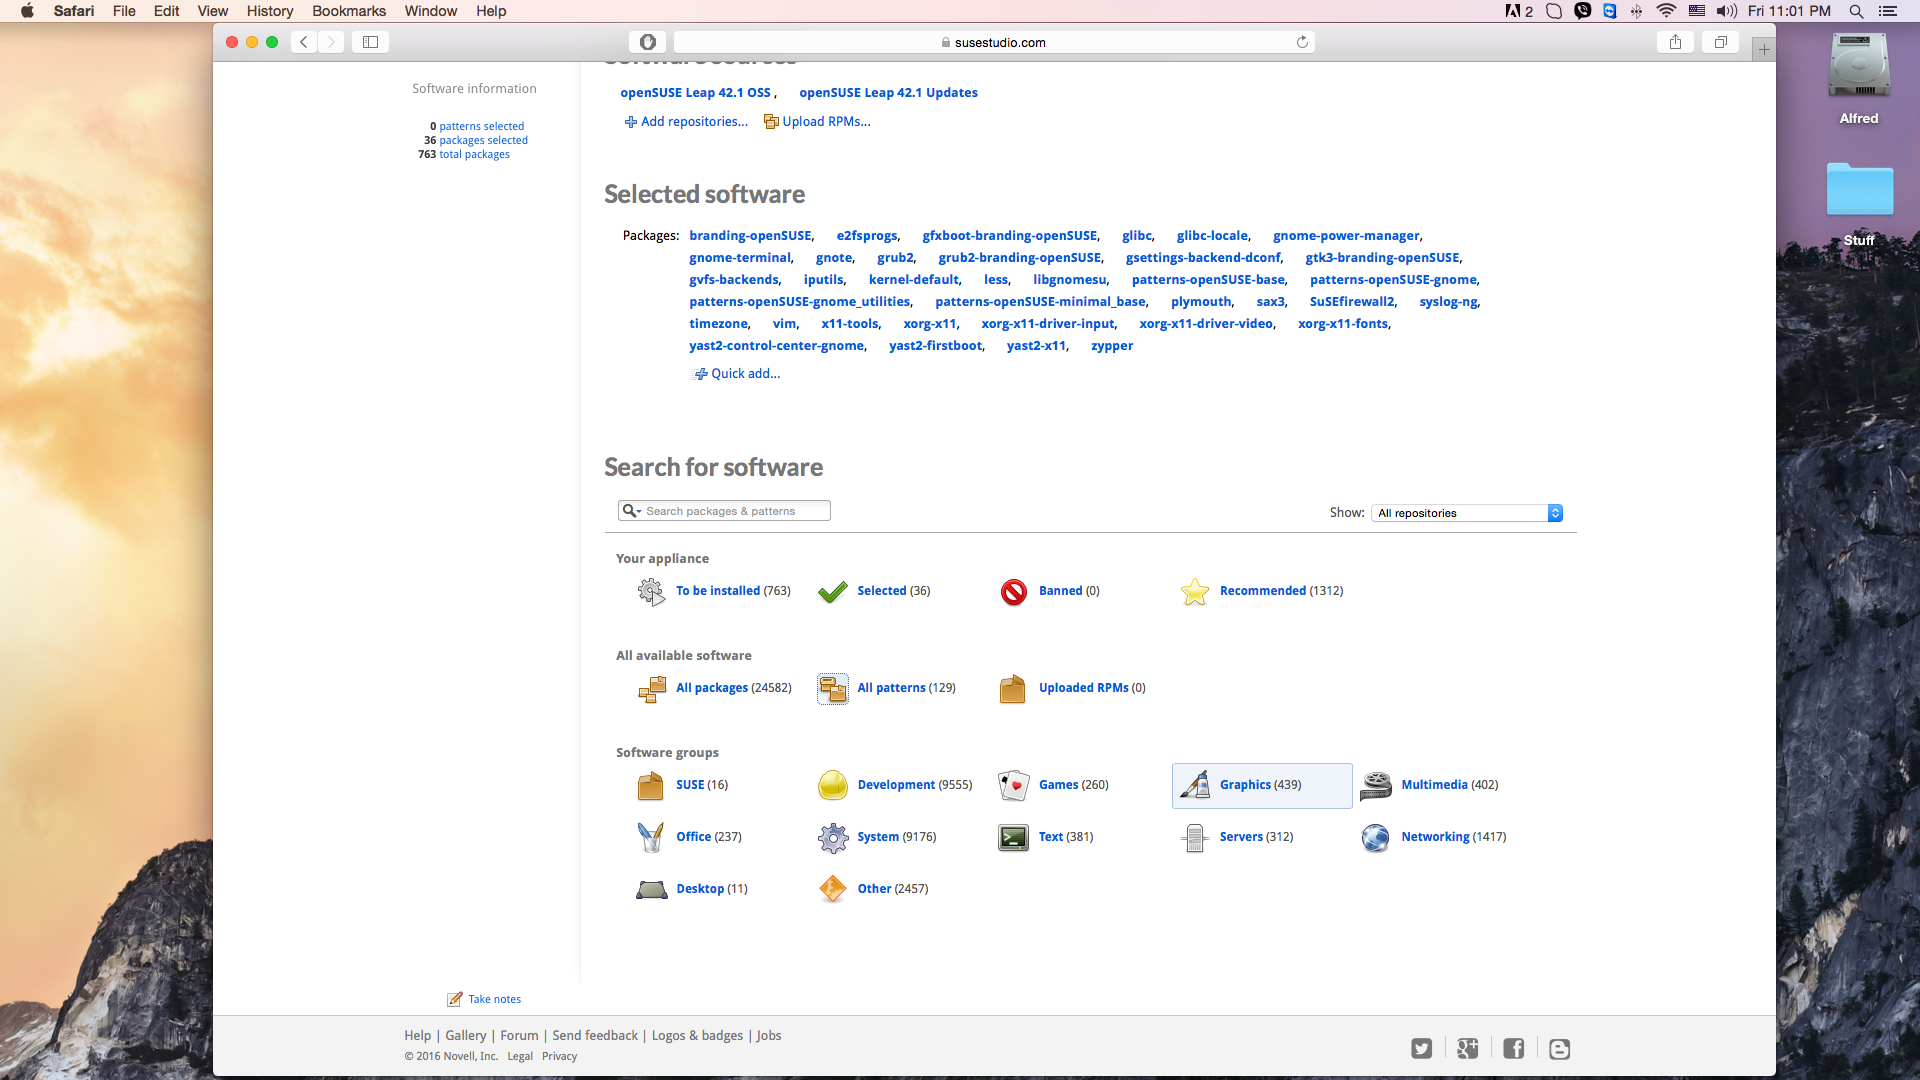This screenshot has width=1920, height=1080.
Task: Click the Take notes pencil icon
Action: pyautogui.click(x=453, y=998)
